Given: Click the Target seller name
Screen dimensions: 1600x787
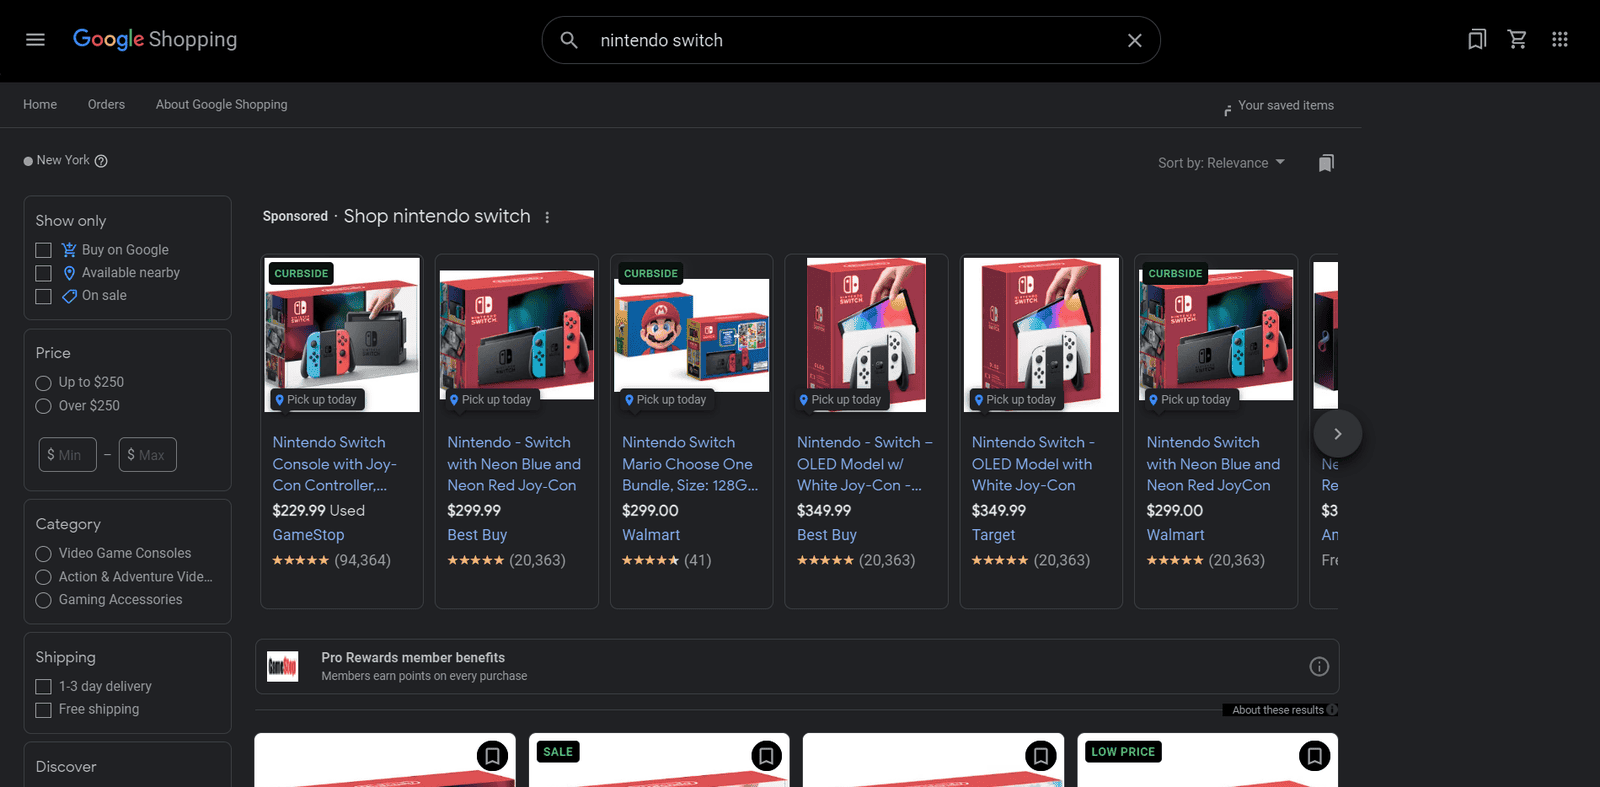Looking at the screenshot, I should point(993,535).
